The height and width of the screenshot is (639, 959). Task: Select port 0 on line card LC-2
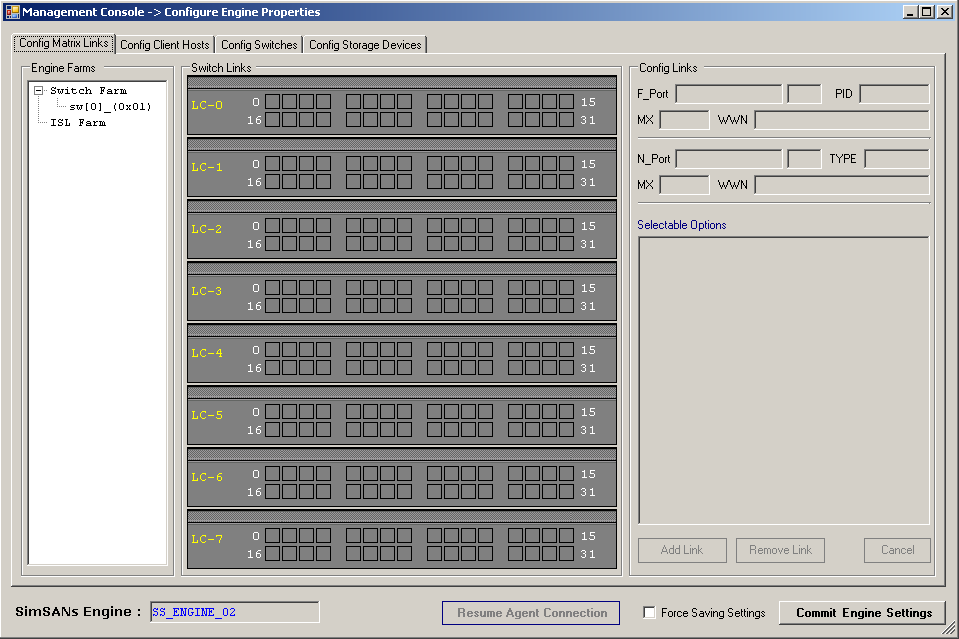[x=273, y=226]
